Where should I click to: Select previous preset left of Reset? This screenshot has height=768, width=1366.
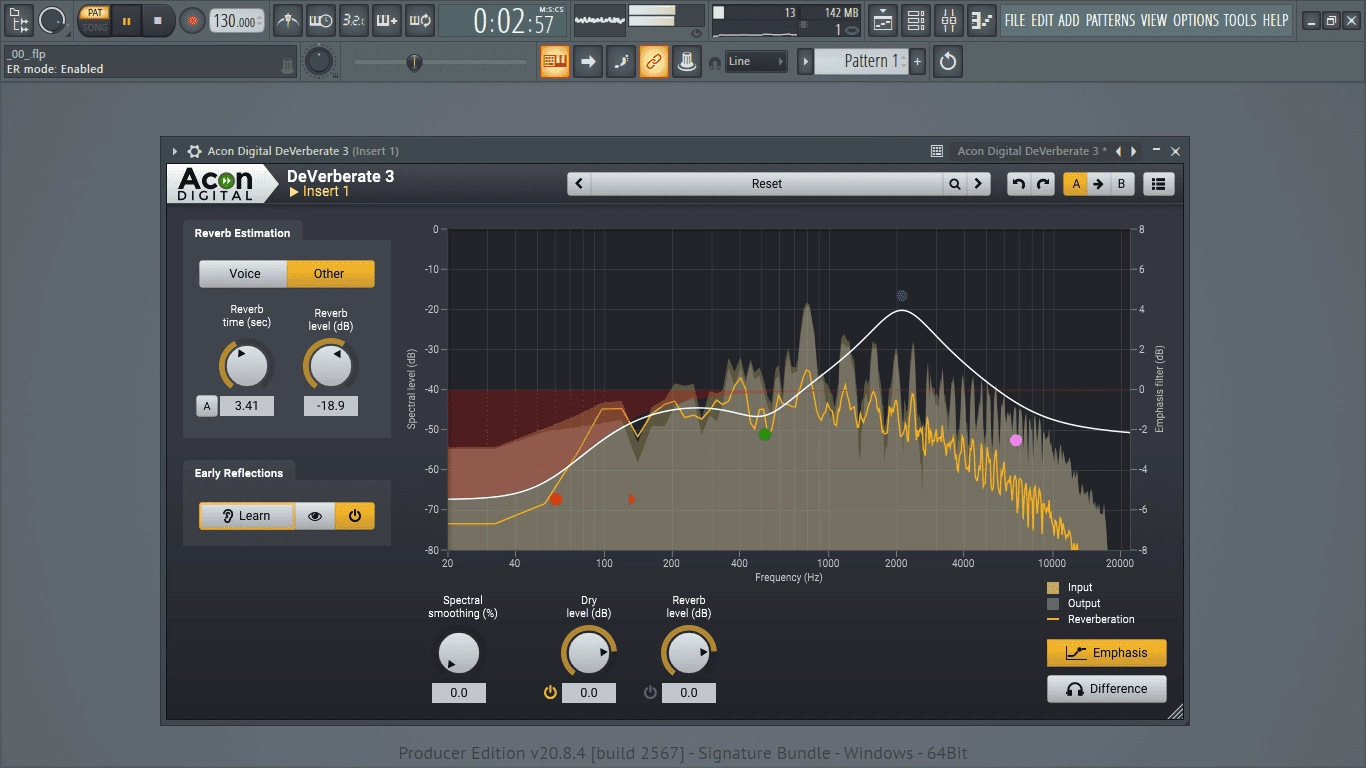point(579,184)
